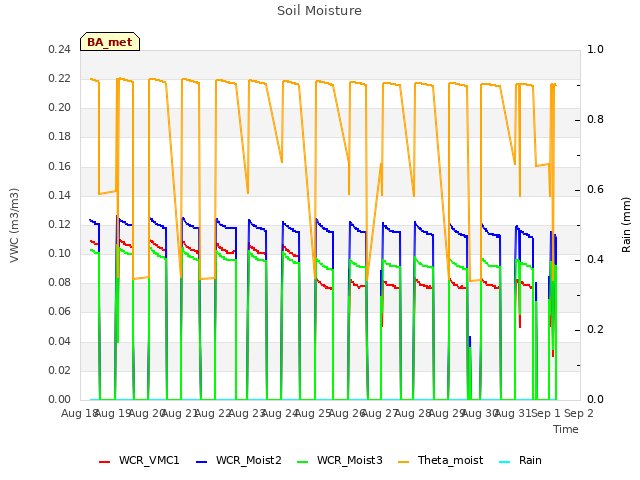640x480 pixels.
Task: Click the 0.10 left axis tick label
Action: point(59,253)
